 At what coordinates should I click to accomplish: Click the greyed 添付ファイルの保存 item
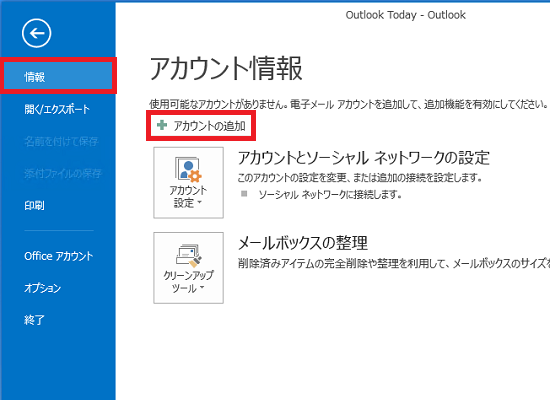63,173
